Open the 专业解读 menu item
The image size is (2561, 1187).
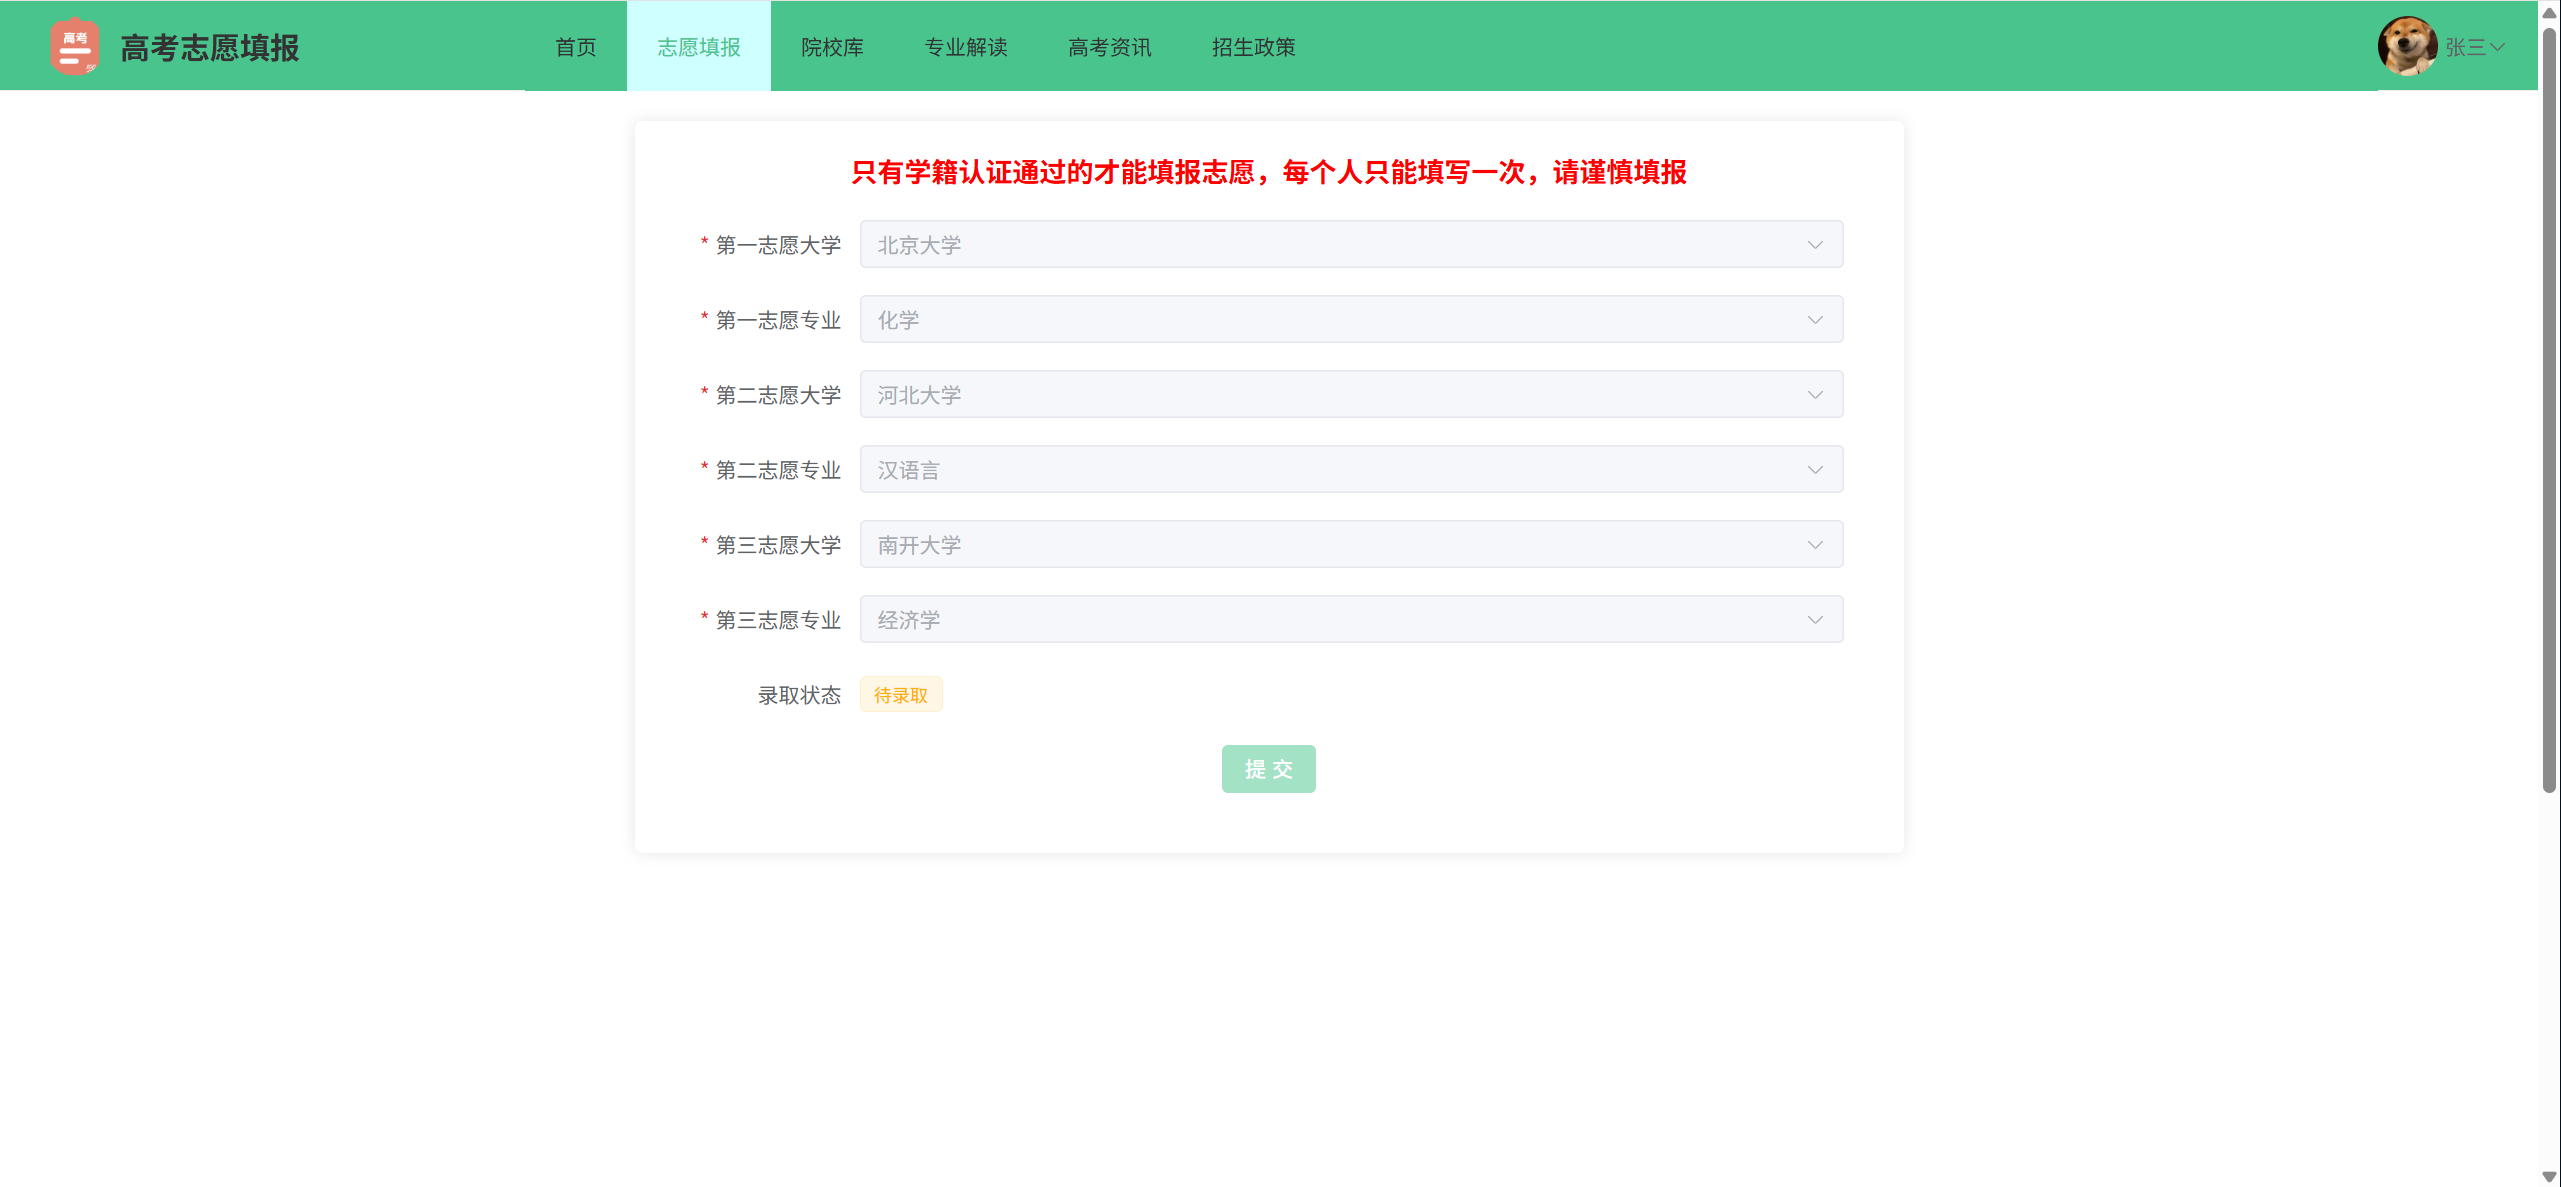tap(965, 47)
